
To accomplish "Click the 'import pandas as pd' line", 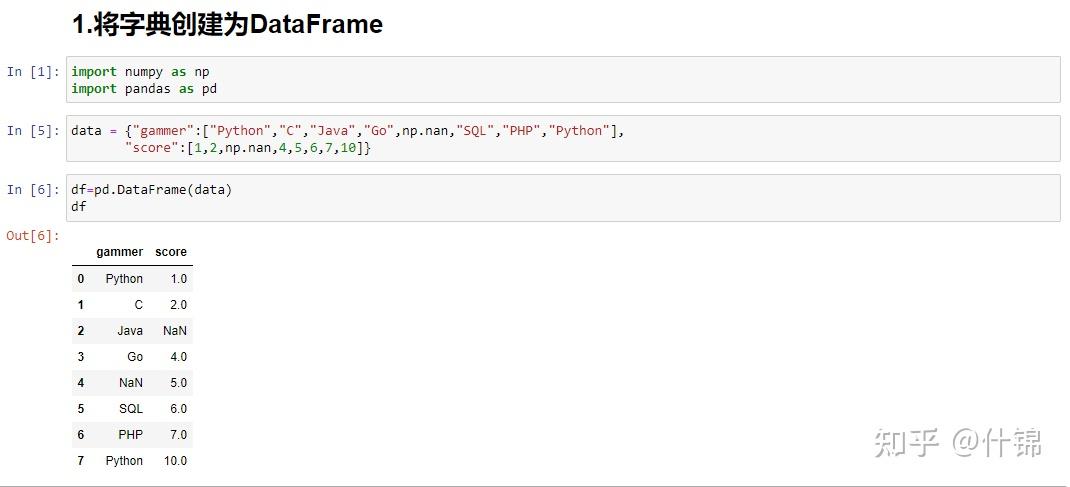I will [x=144, y=89].
